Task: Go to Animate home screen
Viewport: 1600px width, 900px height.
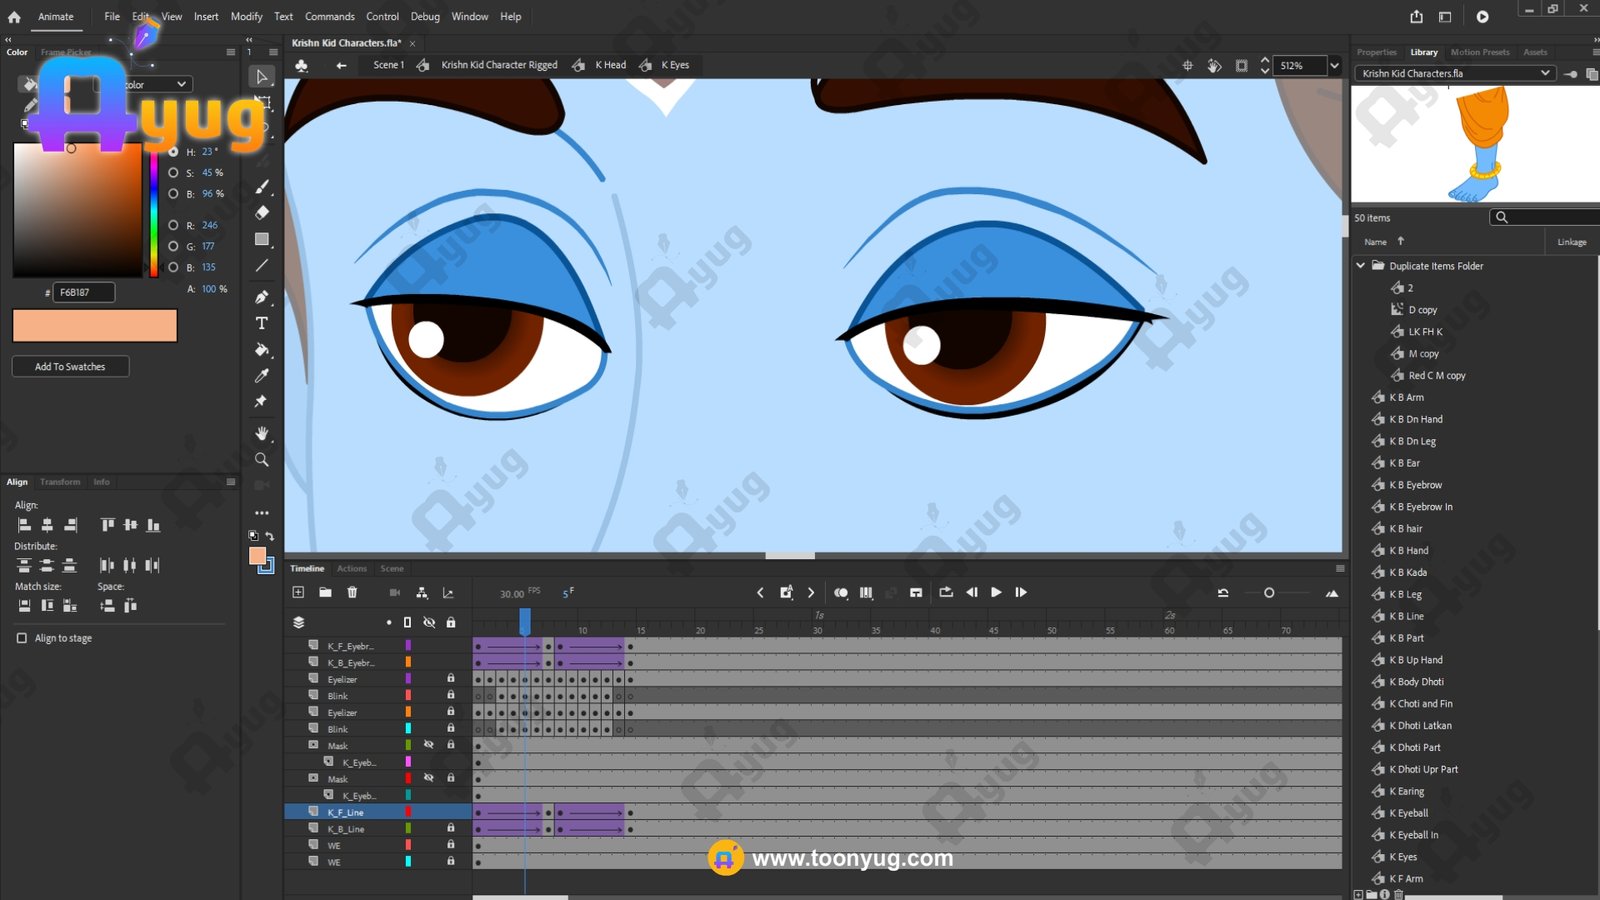Action: 14,16
